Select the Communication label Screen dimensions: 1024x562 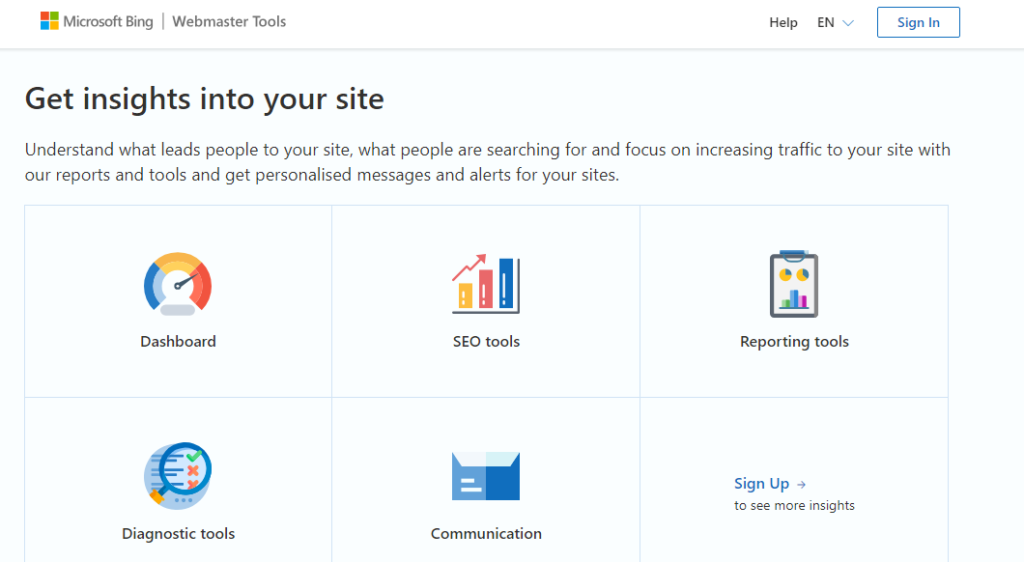click(x=486, y=533)
